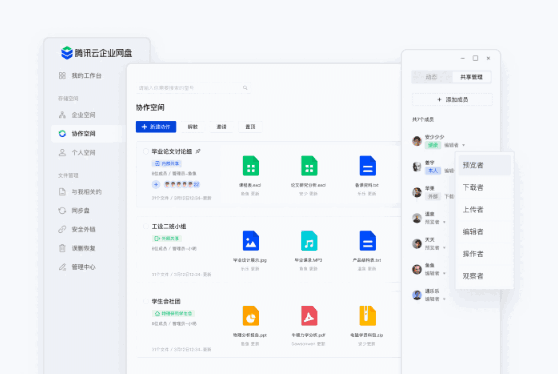Screen dimensions: 558x374
Task: Open 我的工作台 in the sidebar
Action: point(80,75)
